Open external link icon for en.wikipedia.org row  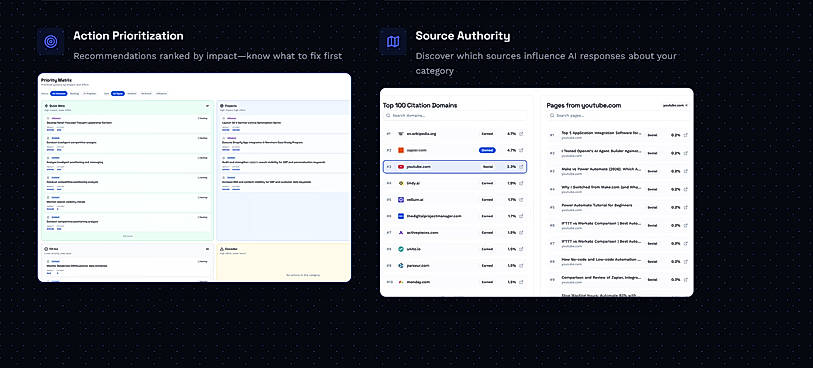click(x=521, y=134)
